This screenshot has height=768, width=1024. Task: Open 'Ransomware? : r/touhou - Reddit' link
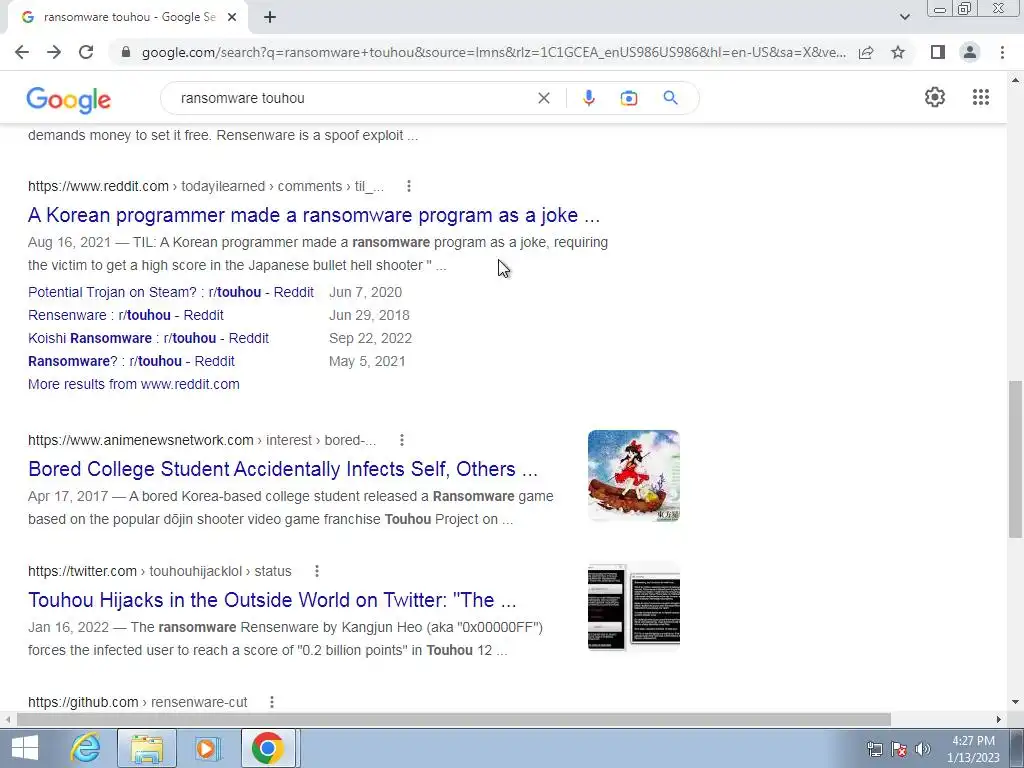131,361
